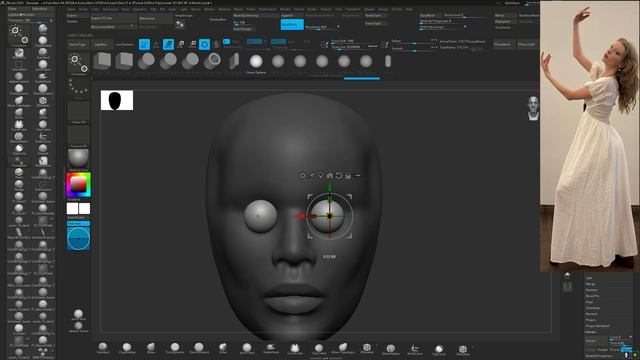Image resolution: width=640 pixels, height=360 pixels.
Task: Expand the Remesh section in subtool panel
Action: (591, 314)
